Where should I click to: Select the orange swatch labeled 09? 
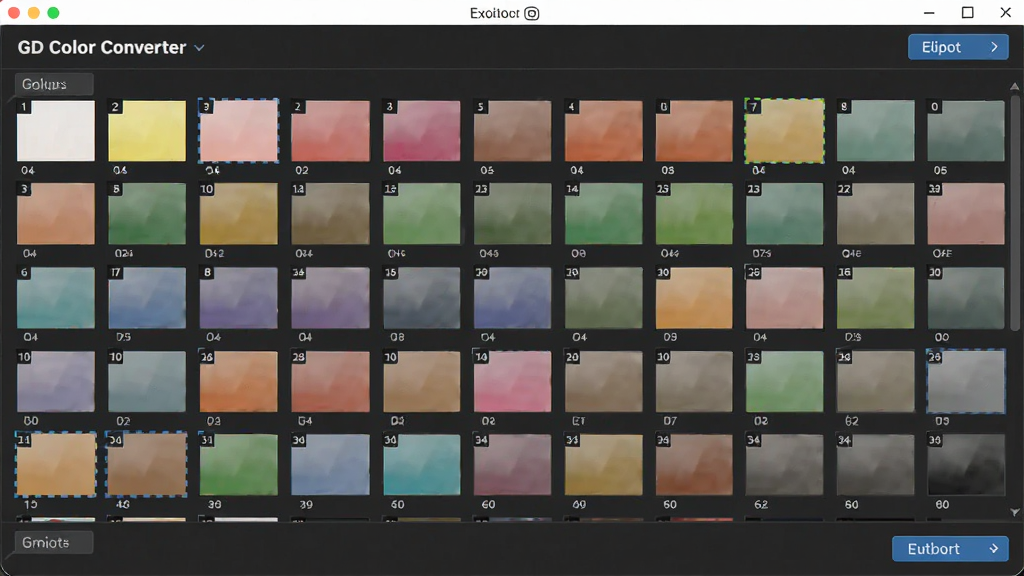(x=694, y=297)
